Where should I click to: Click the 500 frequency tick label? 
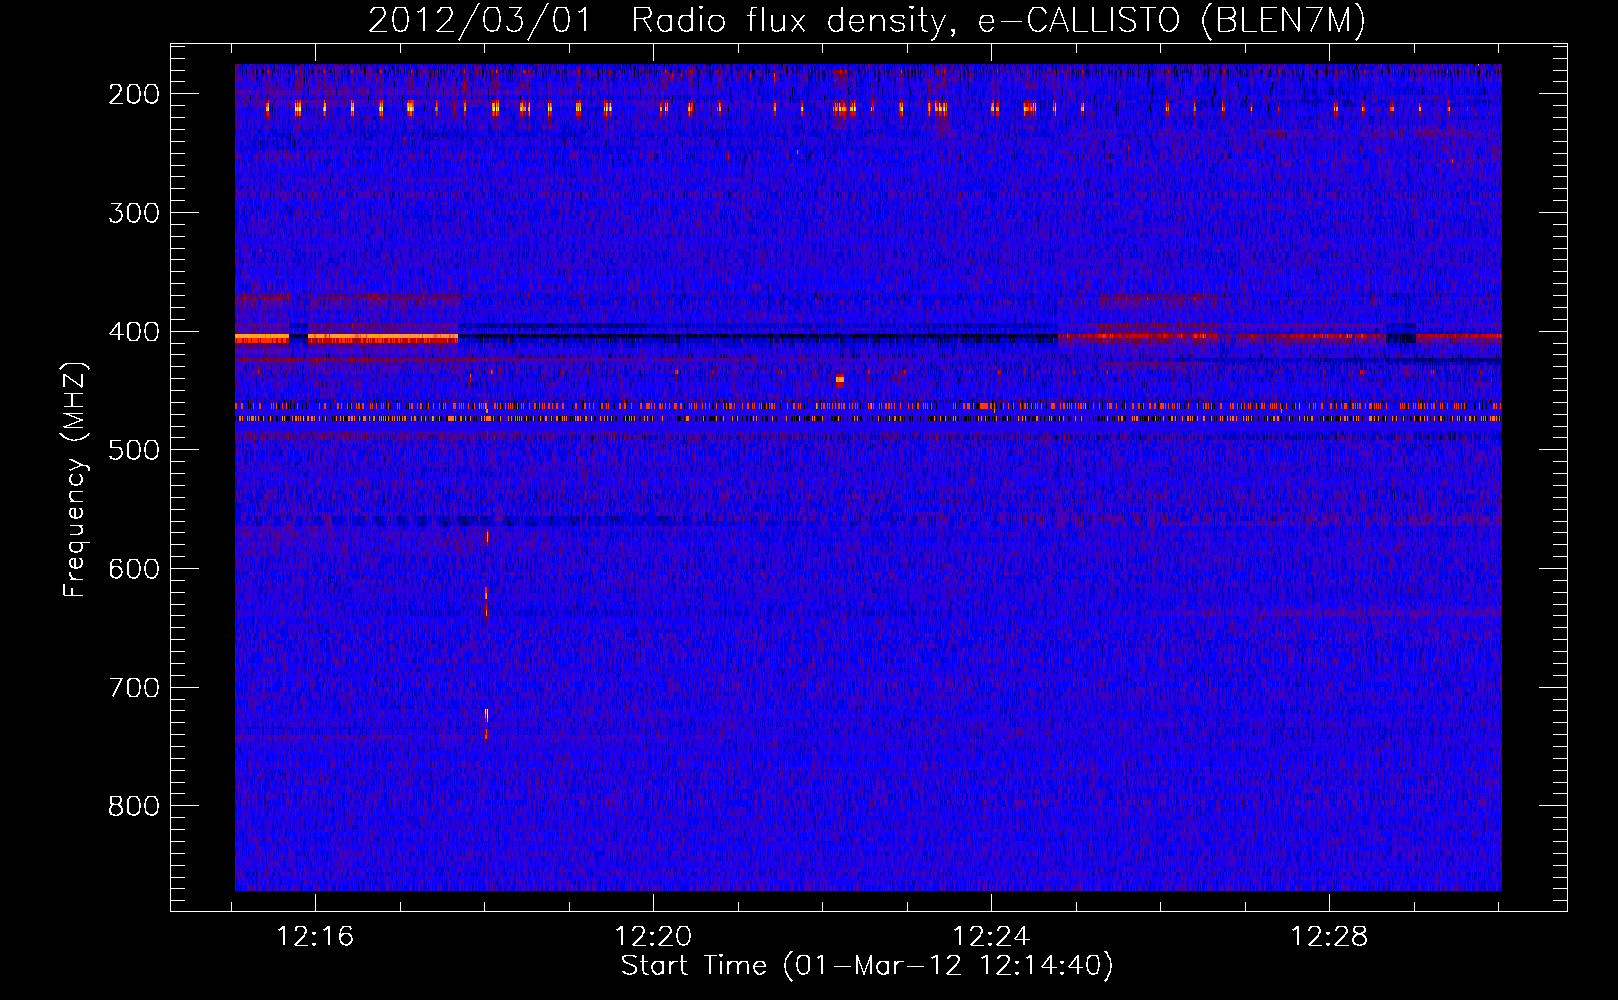click(x=134, y=450)
